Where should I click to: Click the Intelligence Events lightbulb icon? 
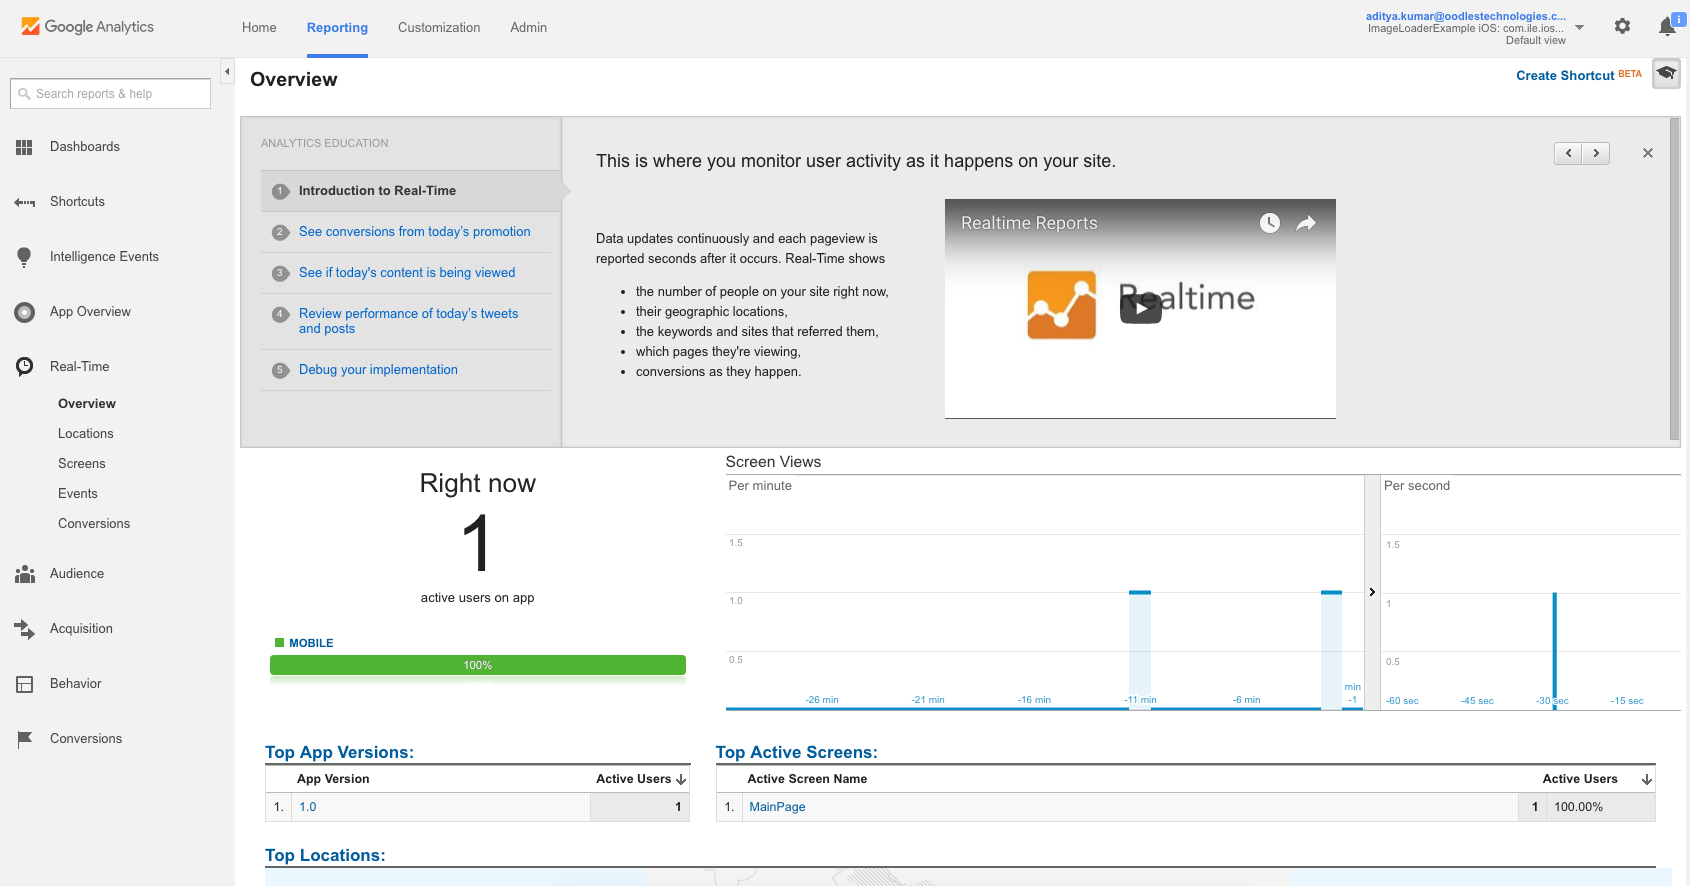[x=24, y=257]
